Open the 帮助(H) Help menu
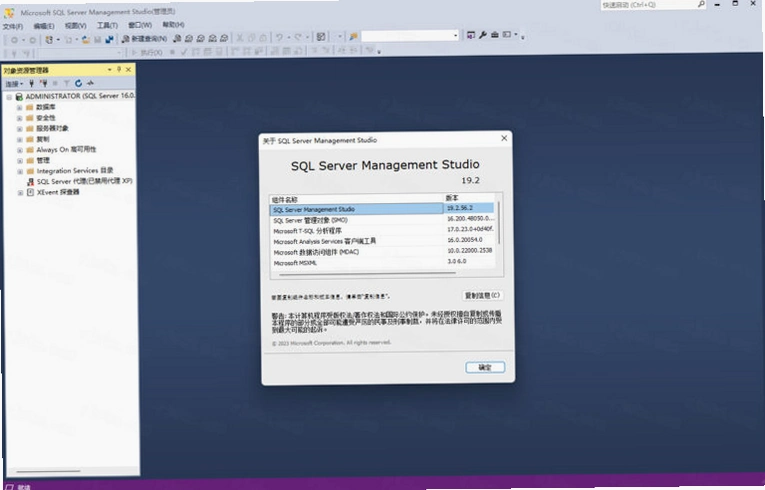 (x=173, y=24)
